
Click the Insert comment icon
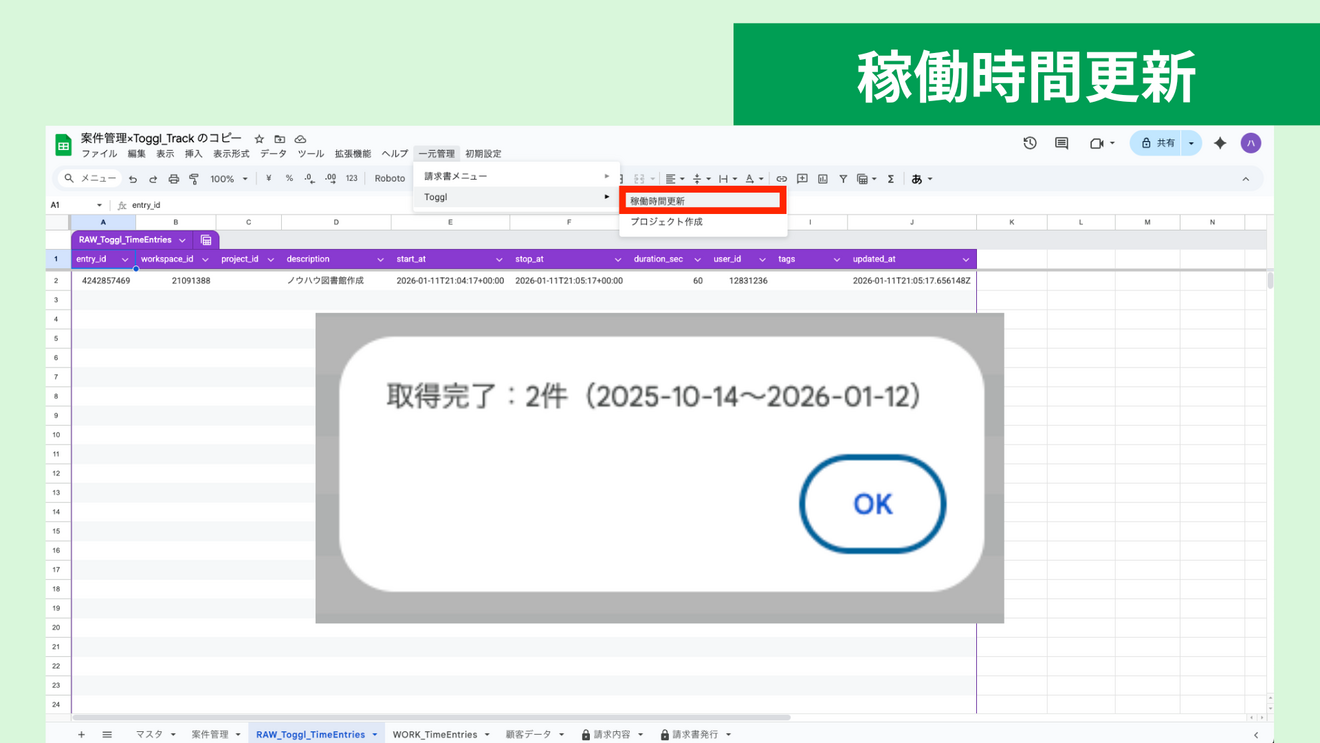click(802, 179)
